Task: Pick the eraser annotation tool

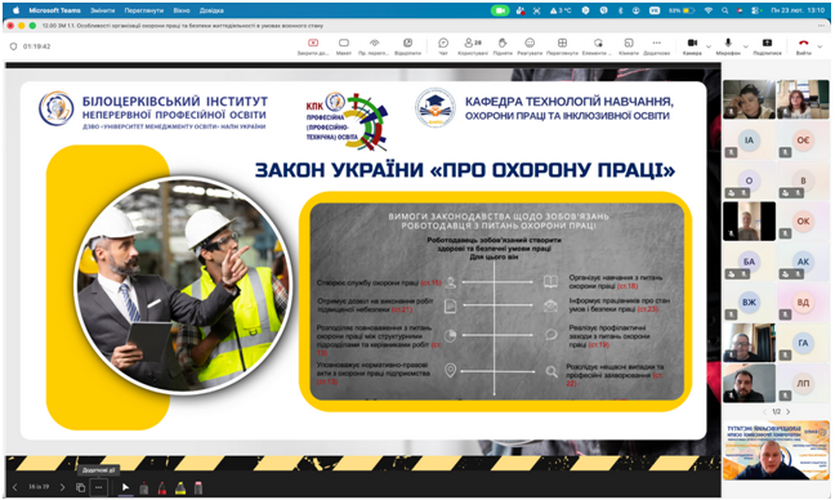Action: point(198,487)
